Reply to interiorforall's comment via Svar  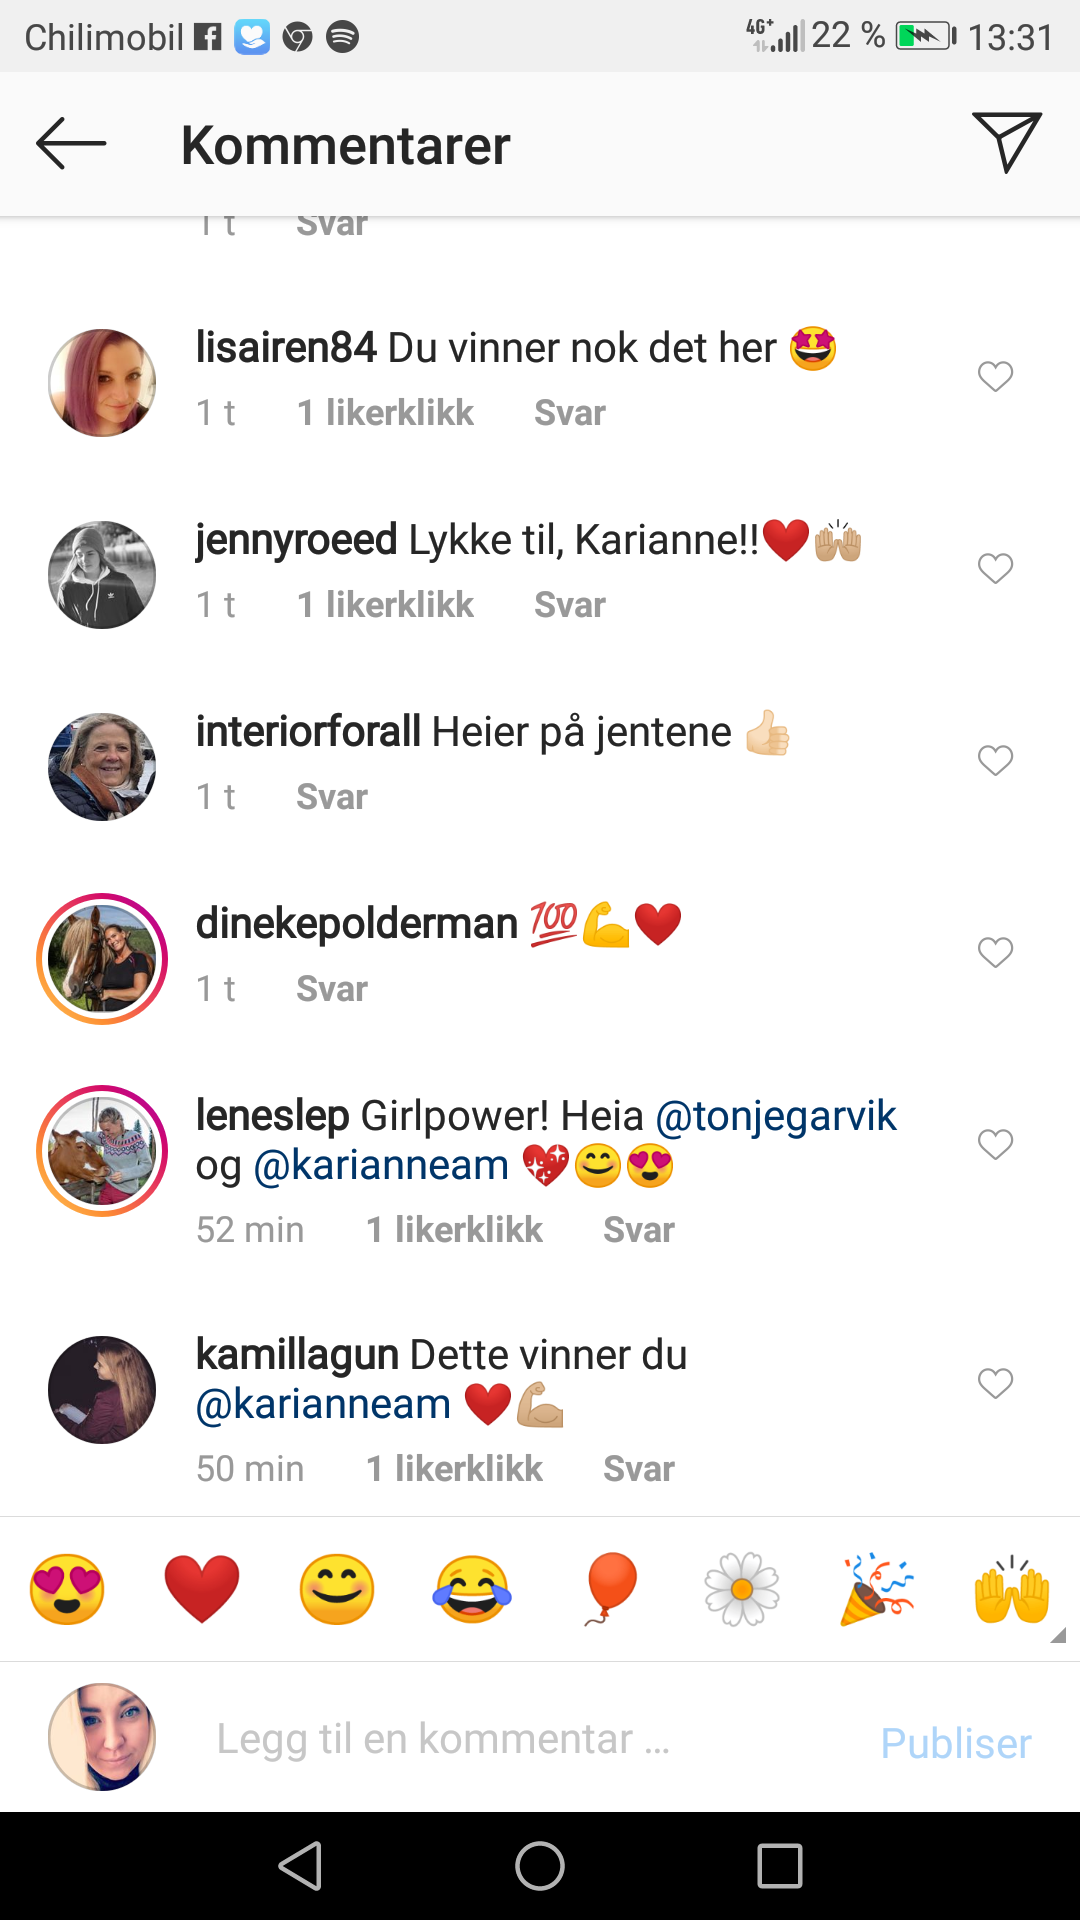click(332, 797)
